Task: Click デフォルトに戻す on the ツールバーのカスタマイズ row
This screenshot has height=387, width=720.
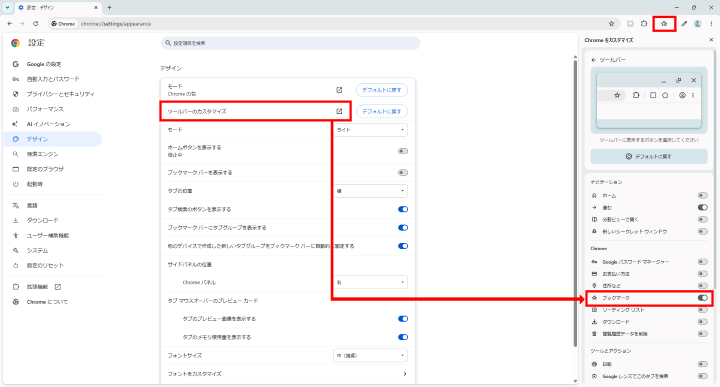Action: click(x=382, y=111)
